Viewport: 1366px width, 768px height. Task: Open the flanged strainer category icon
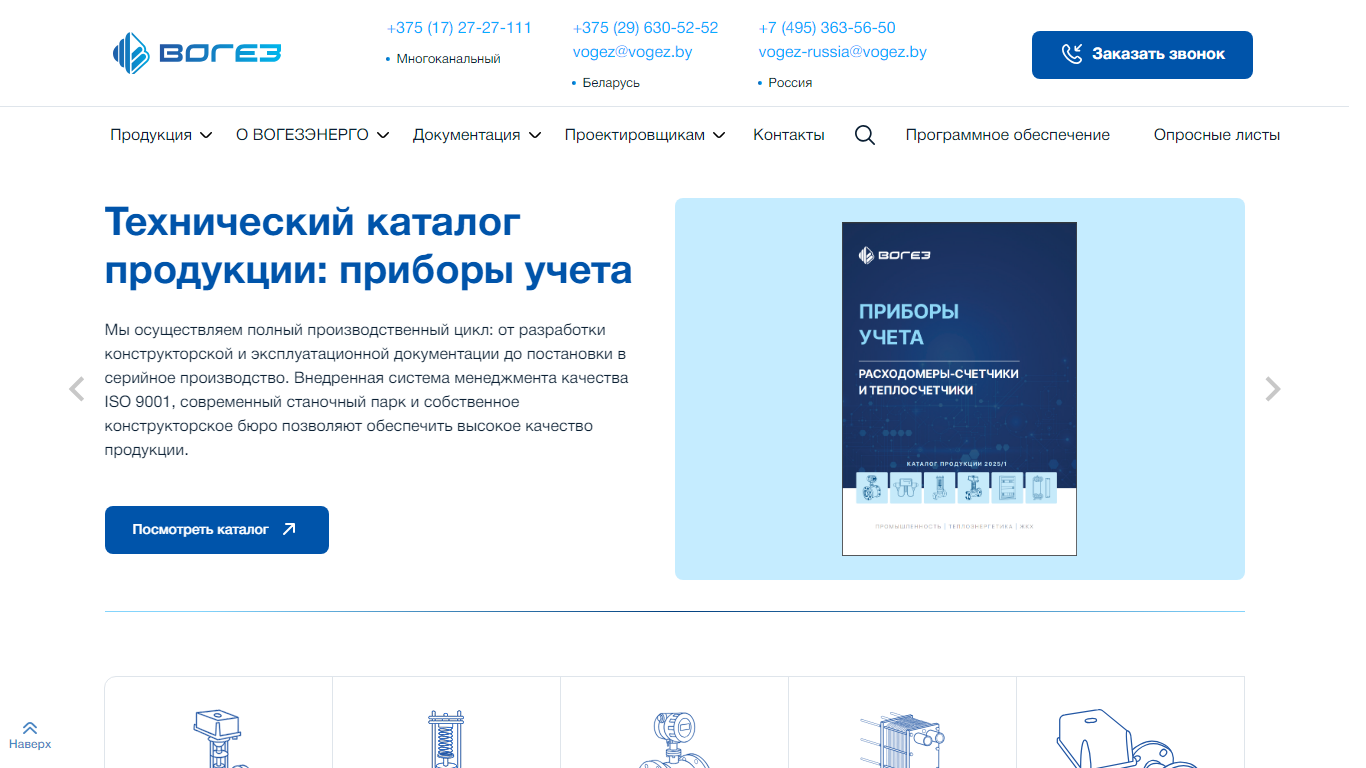[1130, 738]
